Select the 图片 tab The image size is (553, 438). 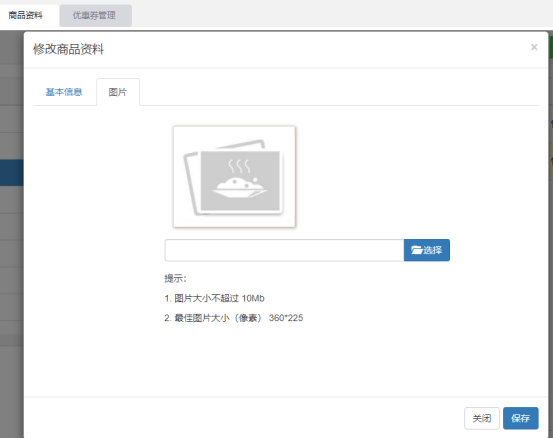tap(118, 92)
